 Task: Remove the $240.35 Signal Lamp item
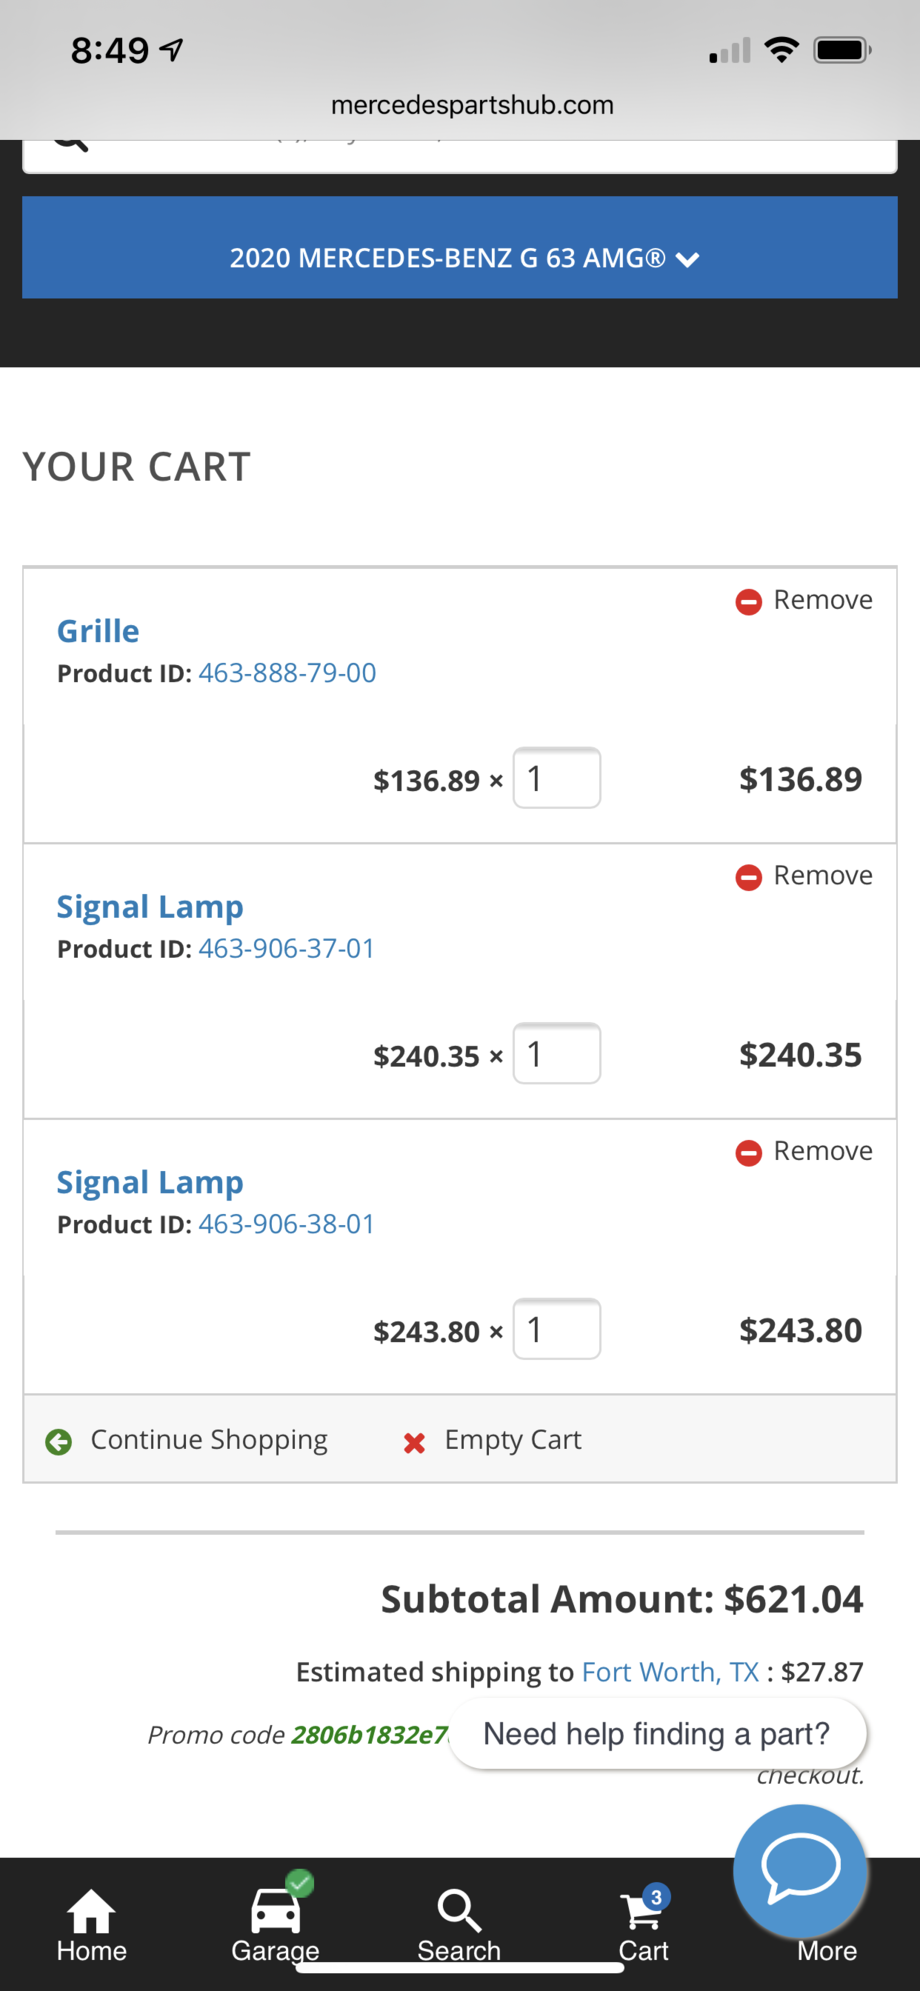click(x=805, y=876)
